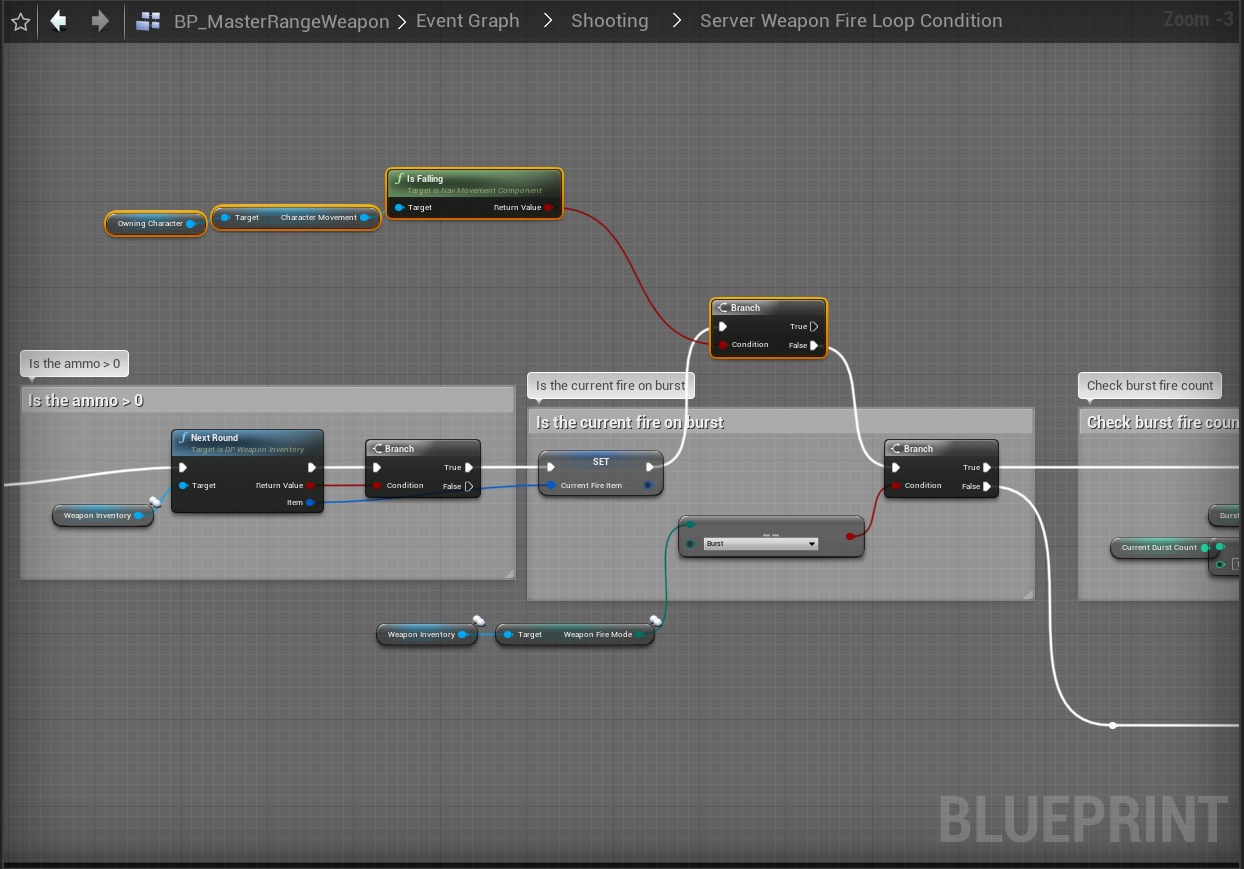Click True pin on Branch in burst comment box
Viewport: 1244px width, 869px height.
(987, 467)
